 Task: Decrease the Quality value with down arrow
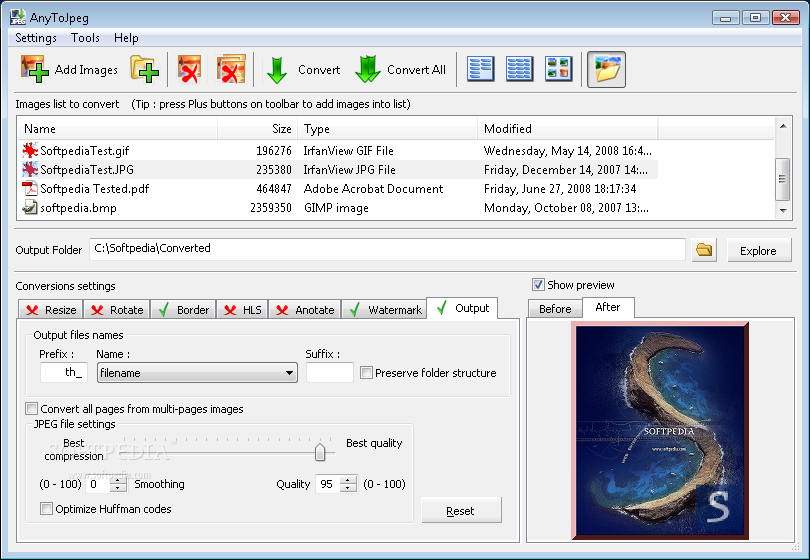pos(348,488)
